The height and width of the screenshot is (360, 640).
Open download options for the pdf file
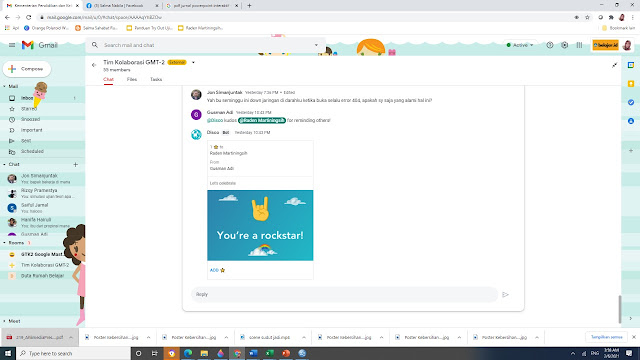click(71, 338)
